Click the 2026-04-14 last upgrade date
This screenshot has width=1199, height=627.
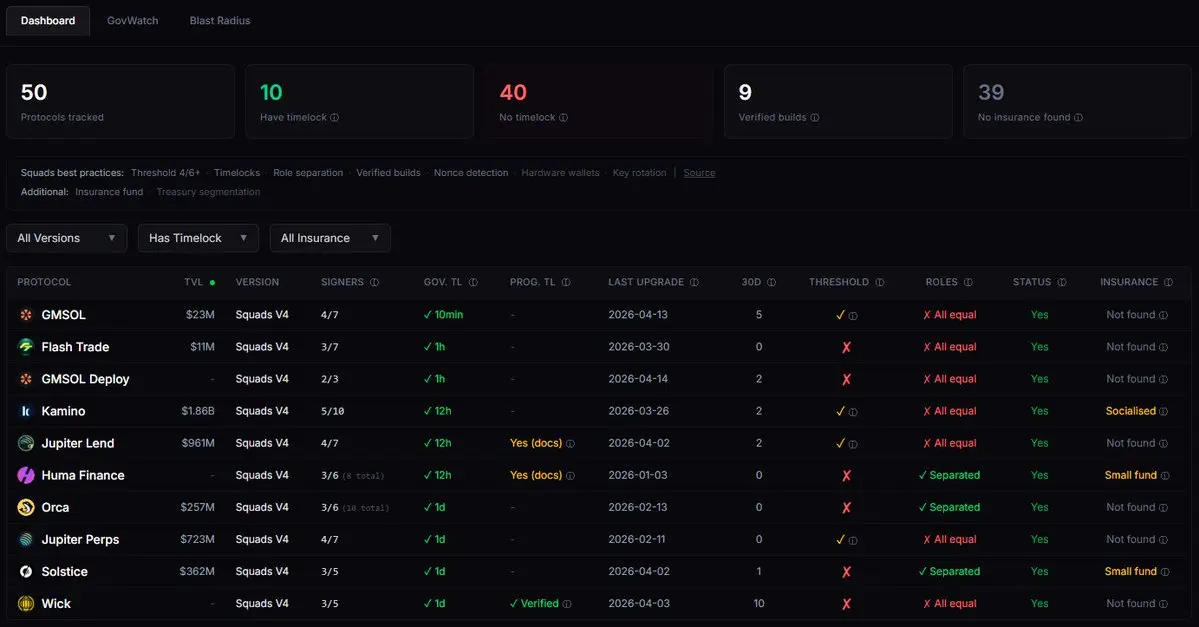click(638, 379)
